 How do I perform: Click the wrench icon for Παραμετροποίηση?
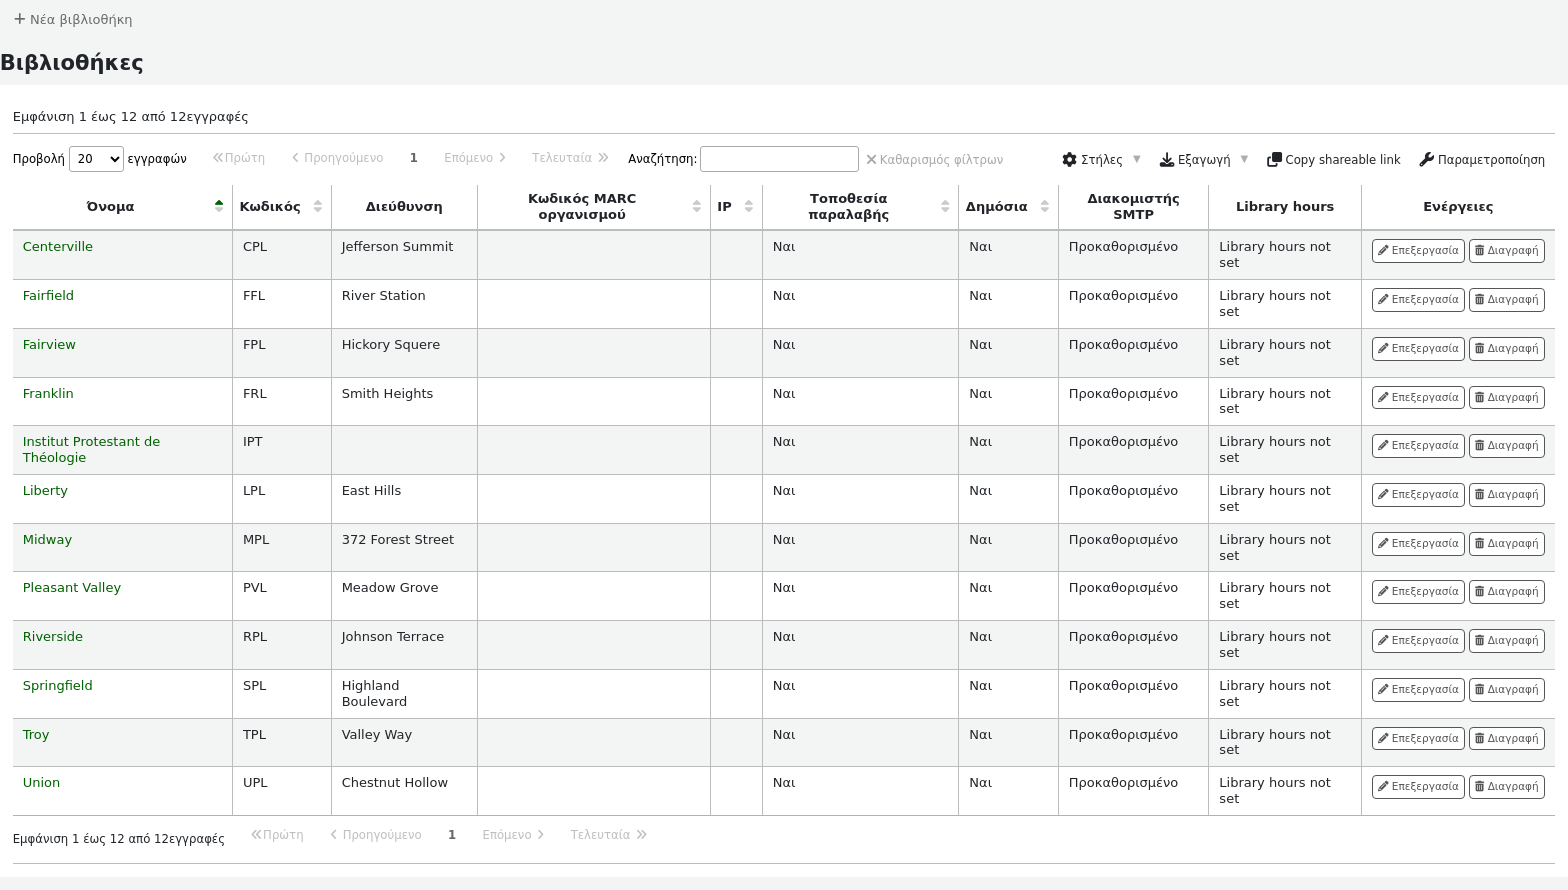coord(1427,160)
